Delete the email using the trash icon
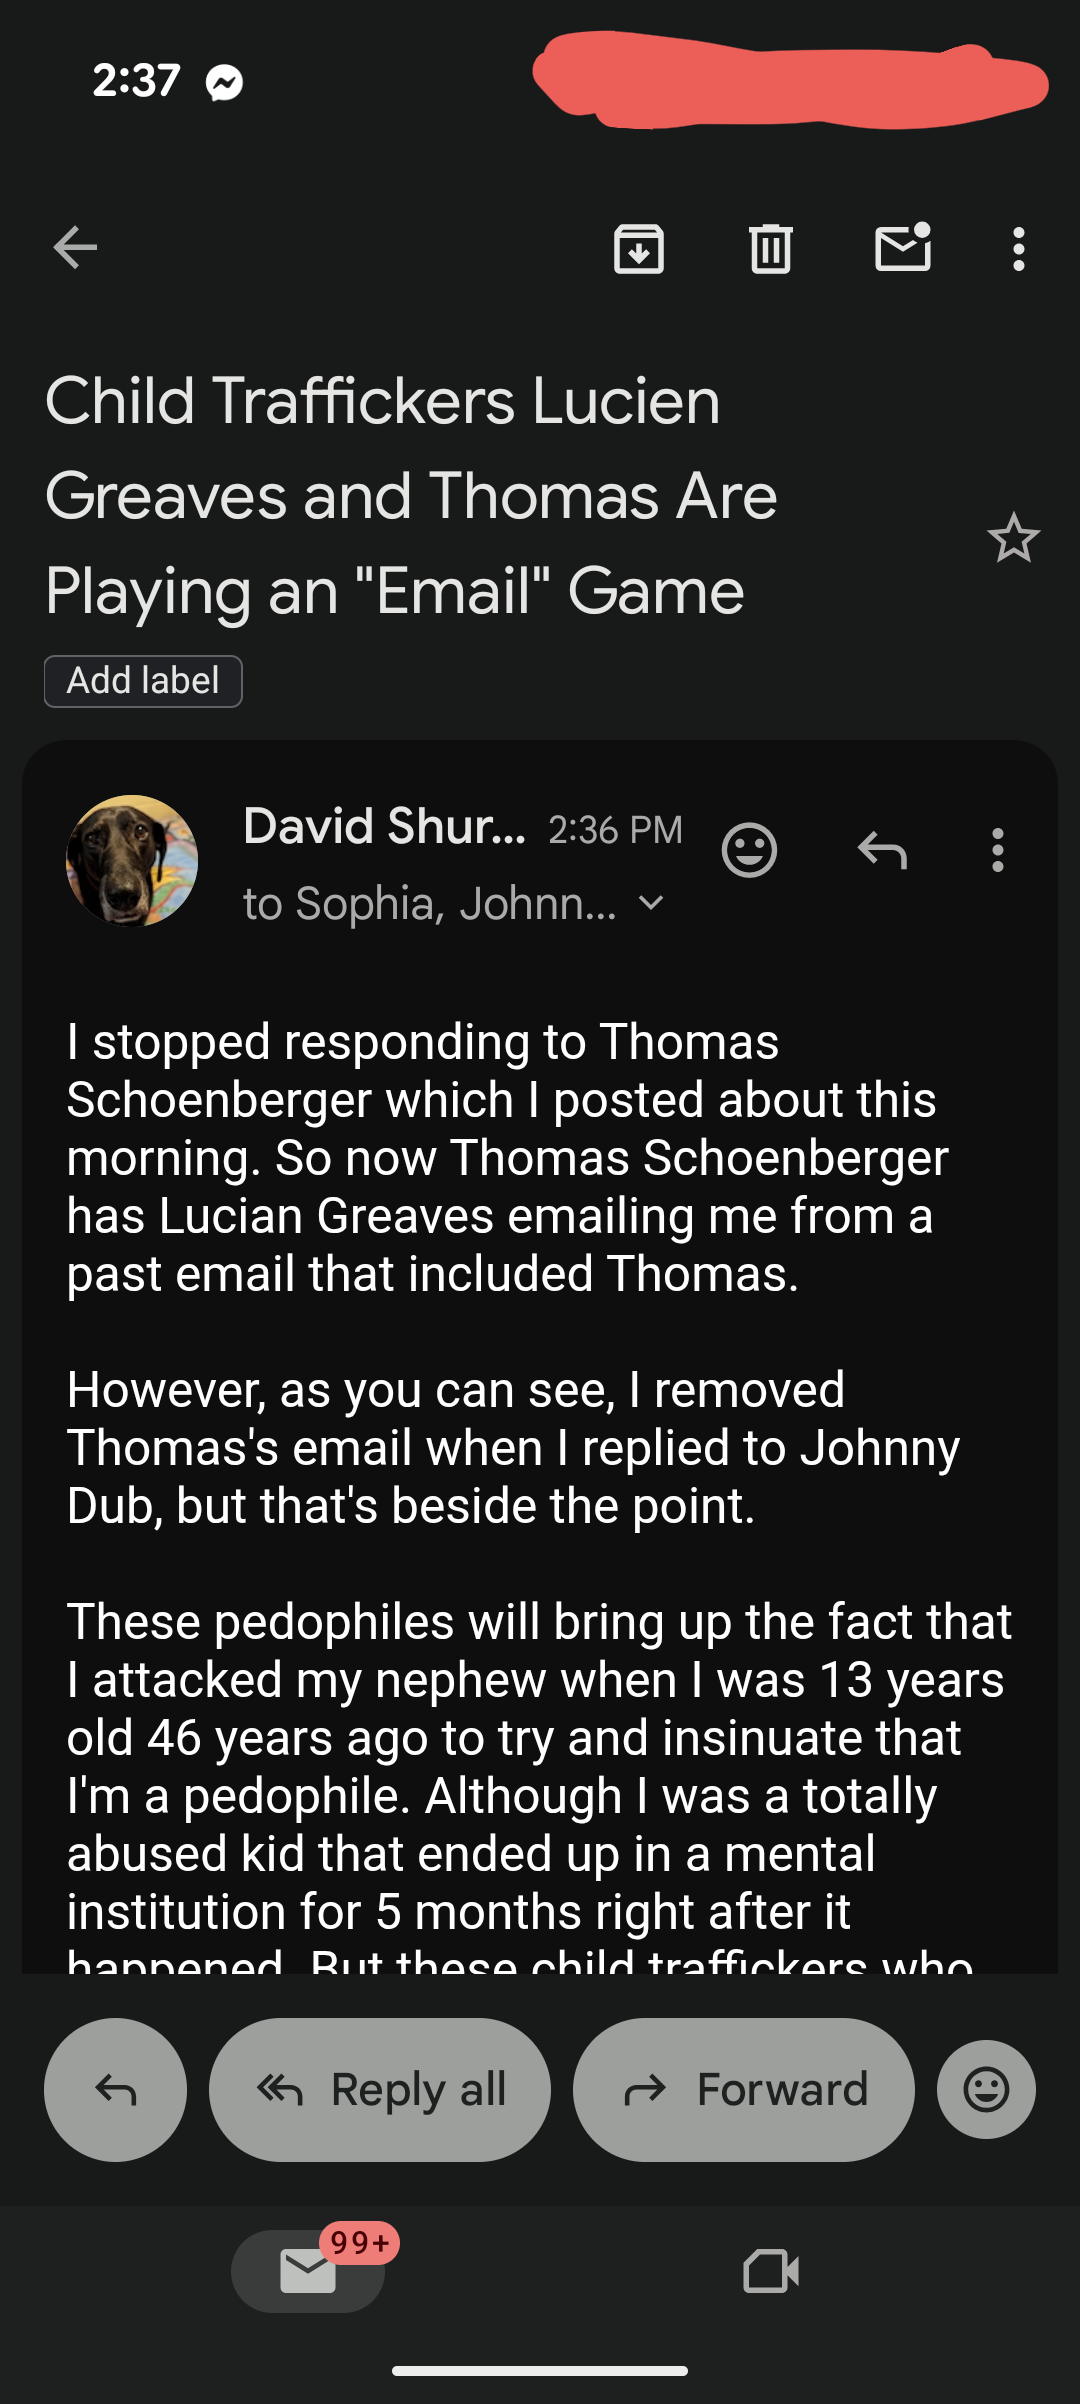Viewport: 1080px width, 2404px height. 770,249
